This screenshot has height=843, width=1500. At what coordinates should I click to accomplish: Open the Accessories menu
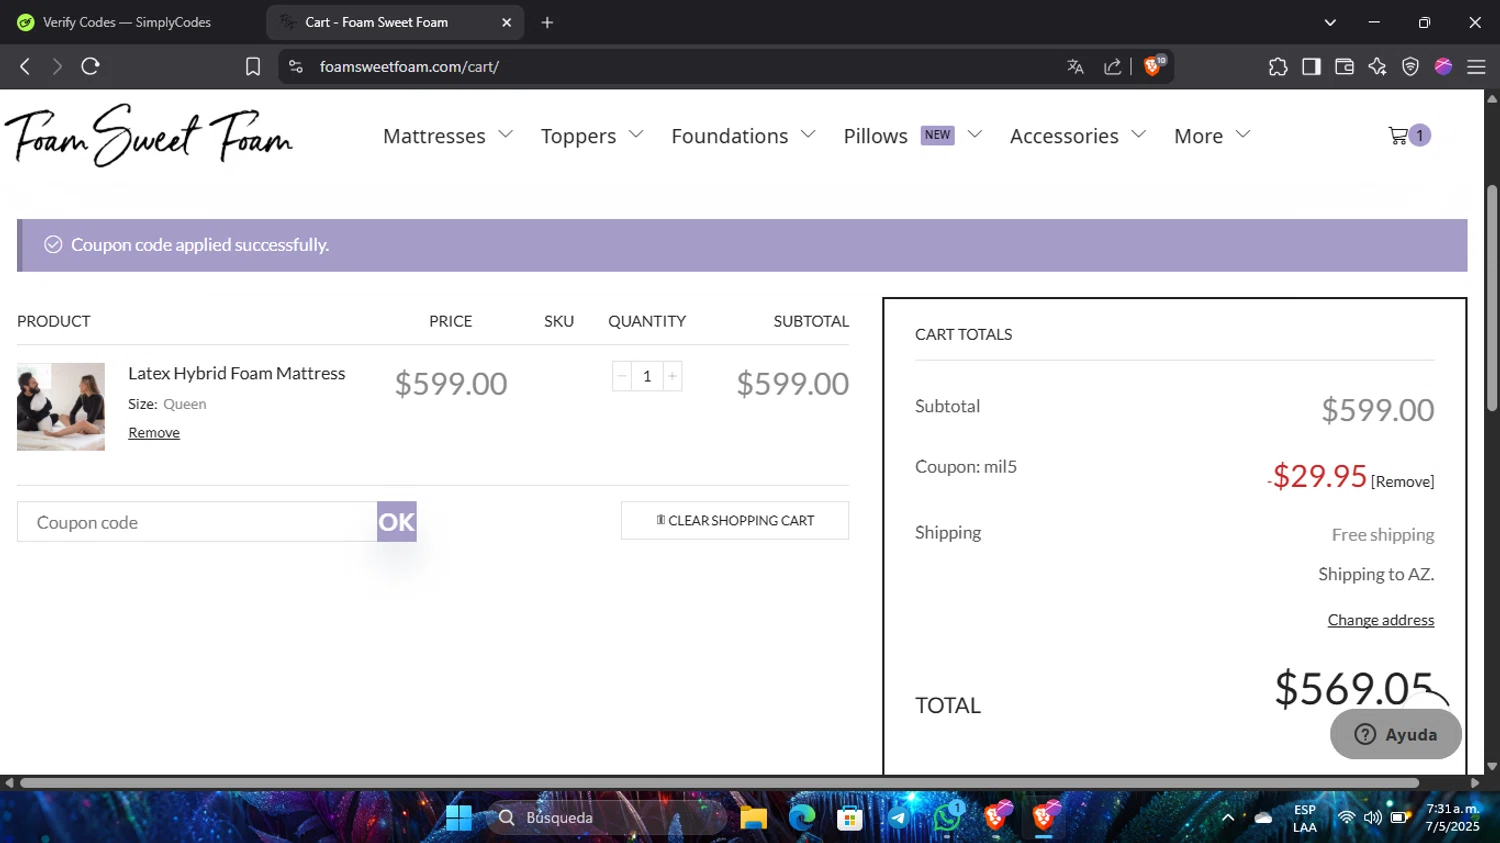point(1064,136)
